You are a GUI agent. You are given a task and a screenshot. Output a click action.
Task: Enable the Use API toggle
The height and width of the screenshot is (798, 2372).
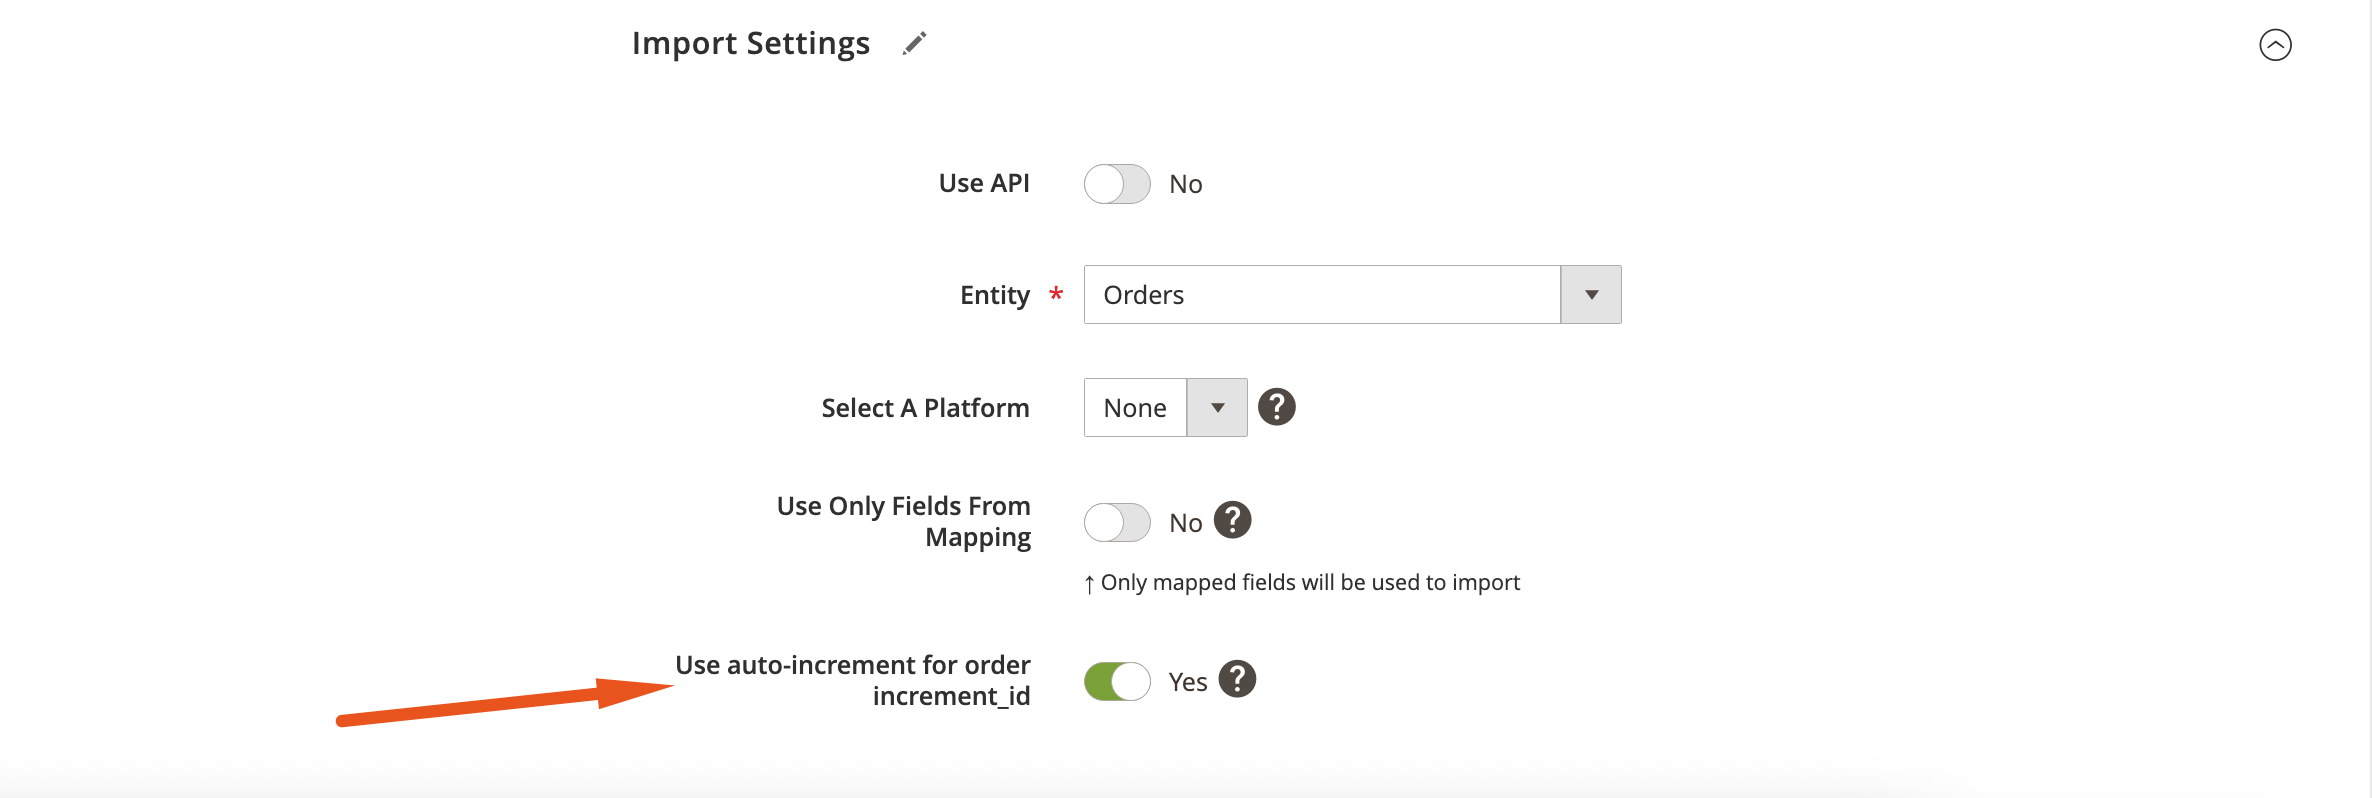click(x=1117, y=184)
